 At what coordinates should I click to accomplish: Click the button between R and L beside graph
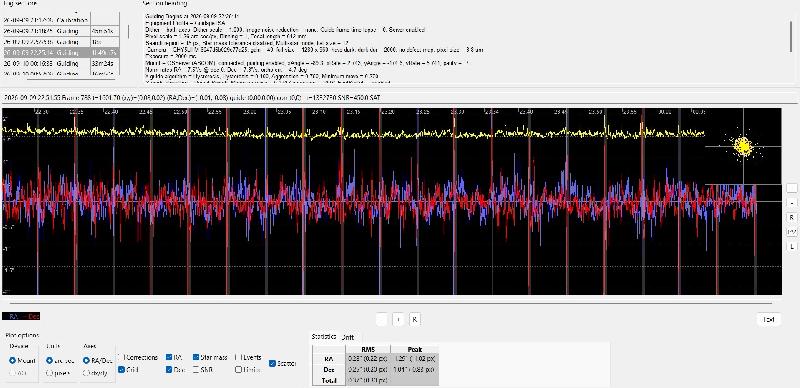click(x=791, y=232)
